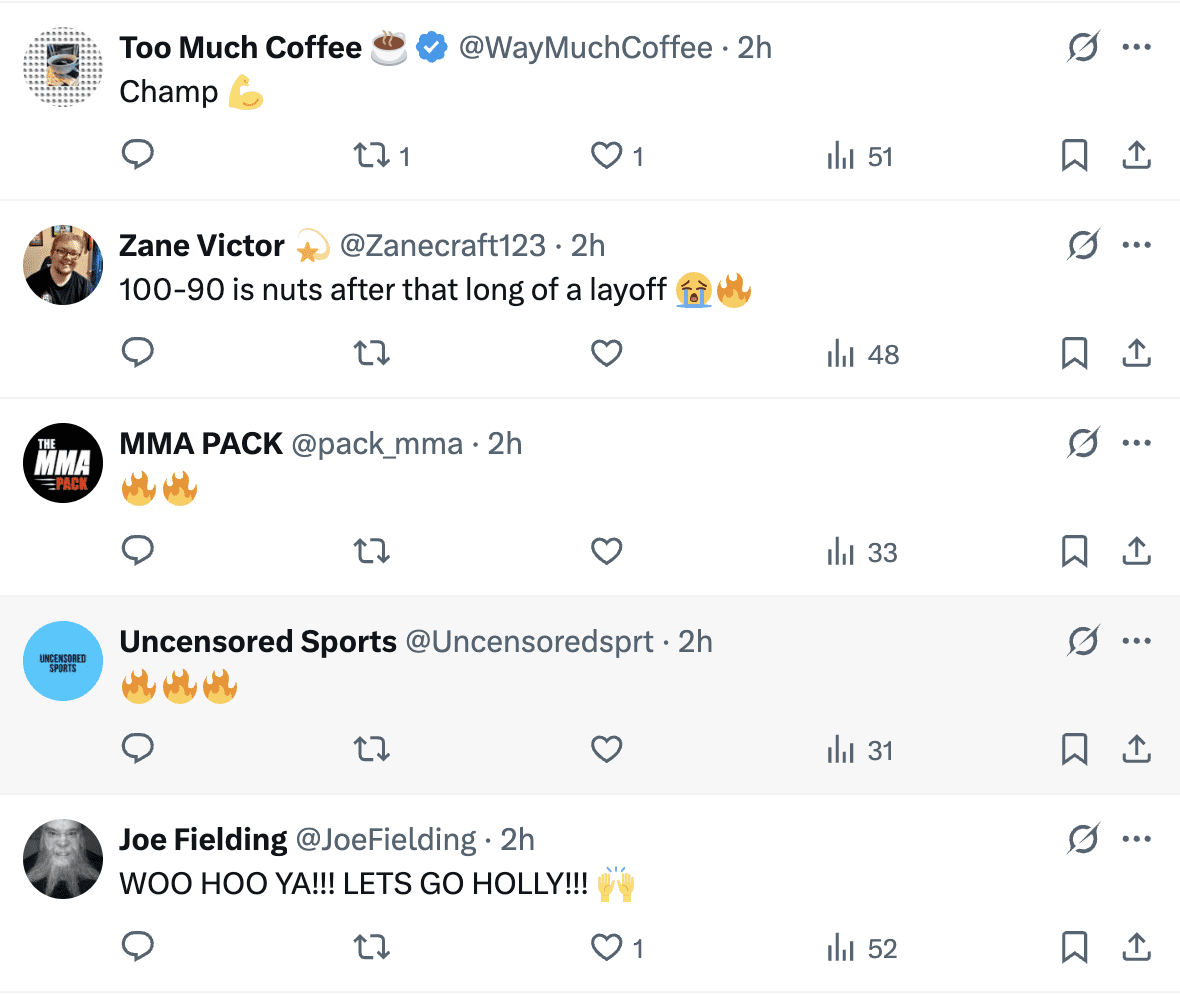Viewport: 1180px width, 994px height.
Task: Share the Uncensored Sports tweet
Action: pyautogui.click(x=1136, y=749)
